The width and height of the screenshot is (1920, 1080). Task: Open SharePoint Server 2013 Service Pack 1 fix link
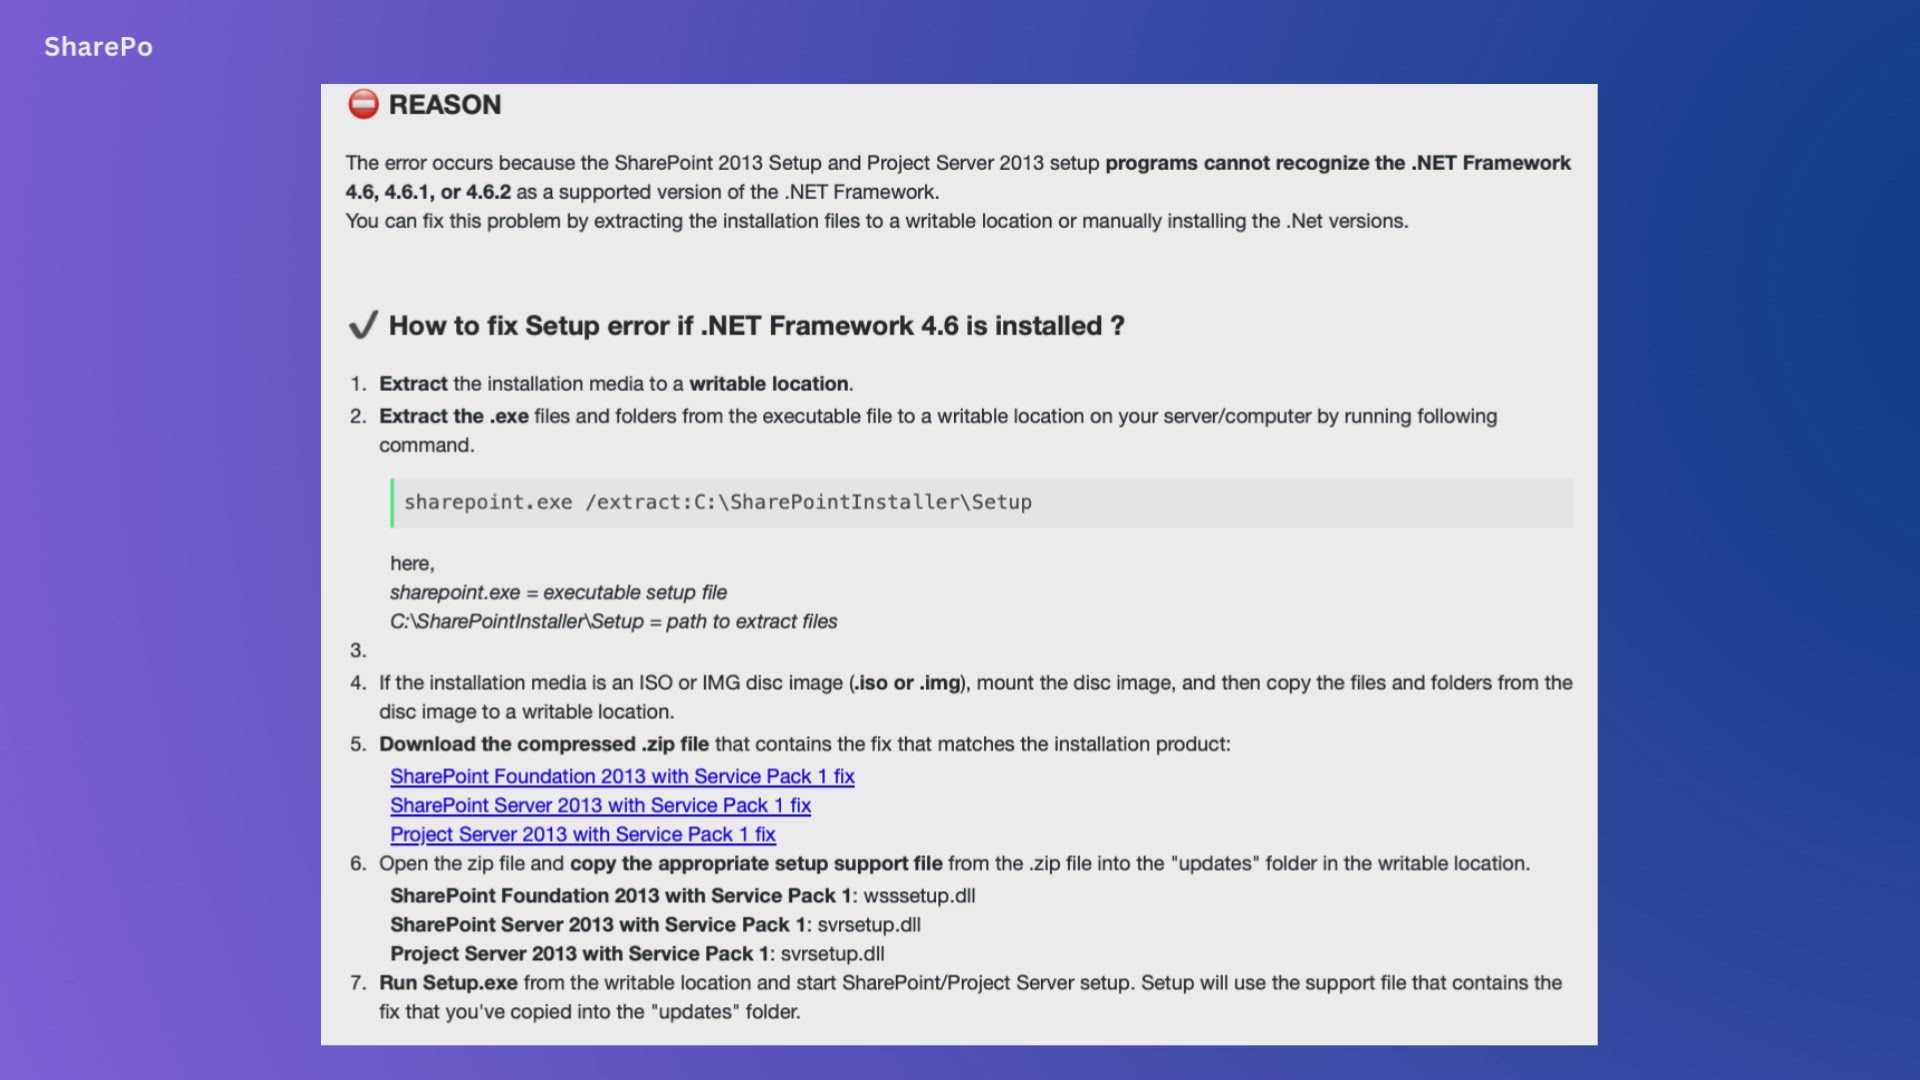[600, 805]
